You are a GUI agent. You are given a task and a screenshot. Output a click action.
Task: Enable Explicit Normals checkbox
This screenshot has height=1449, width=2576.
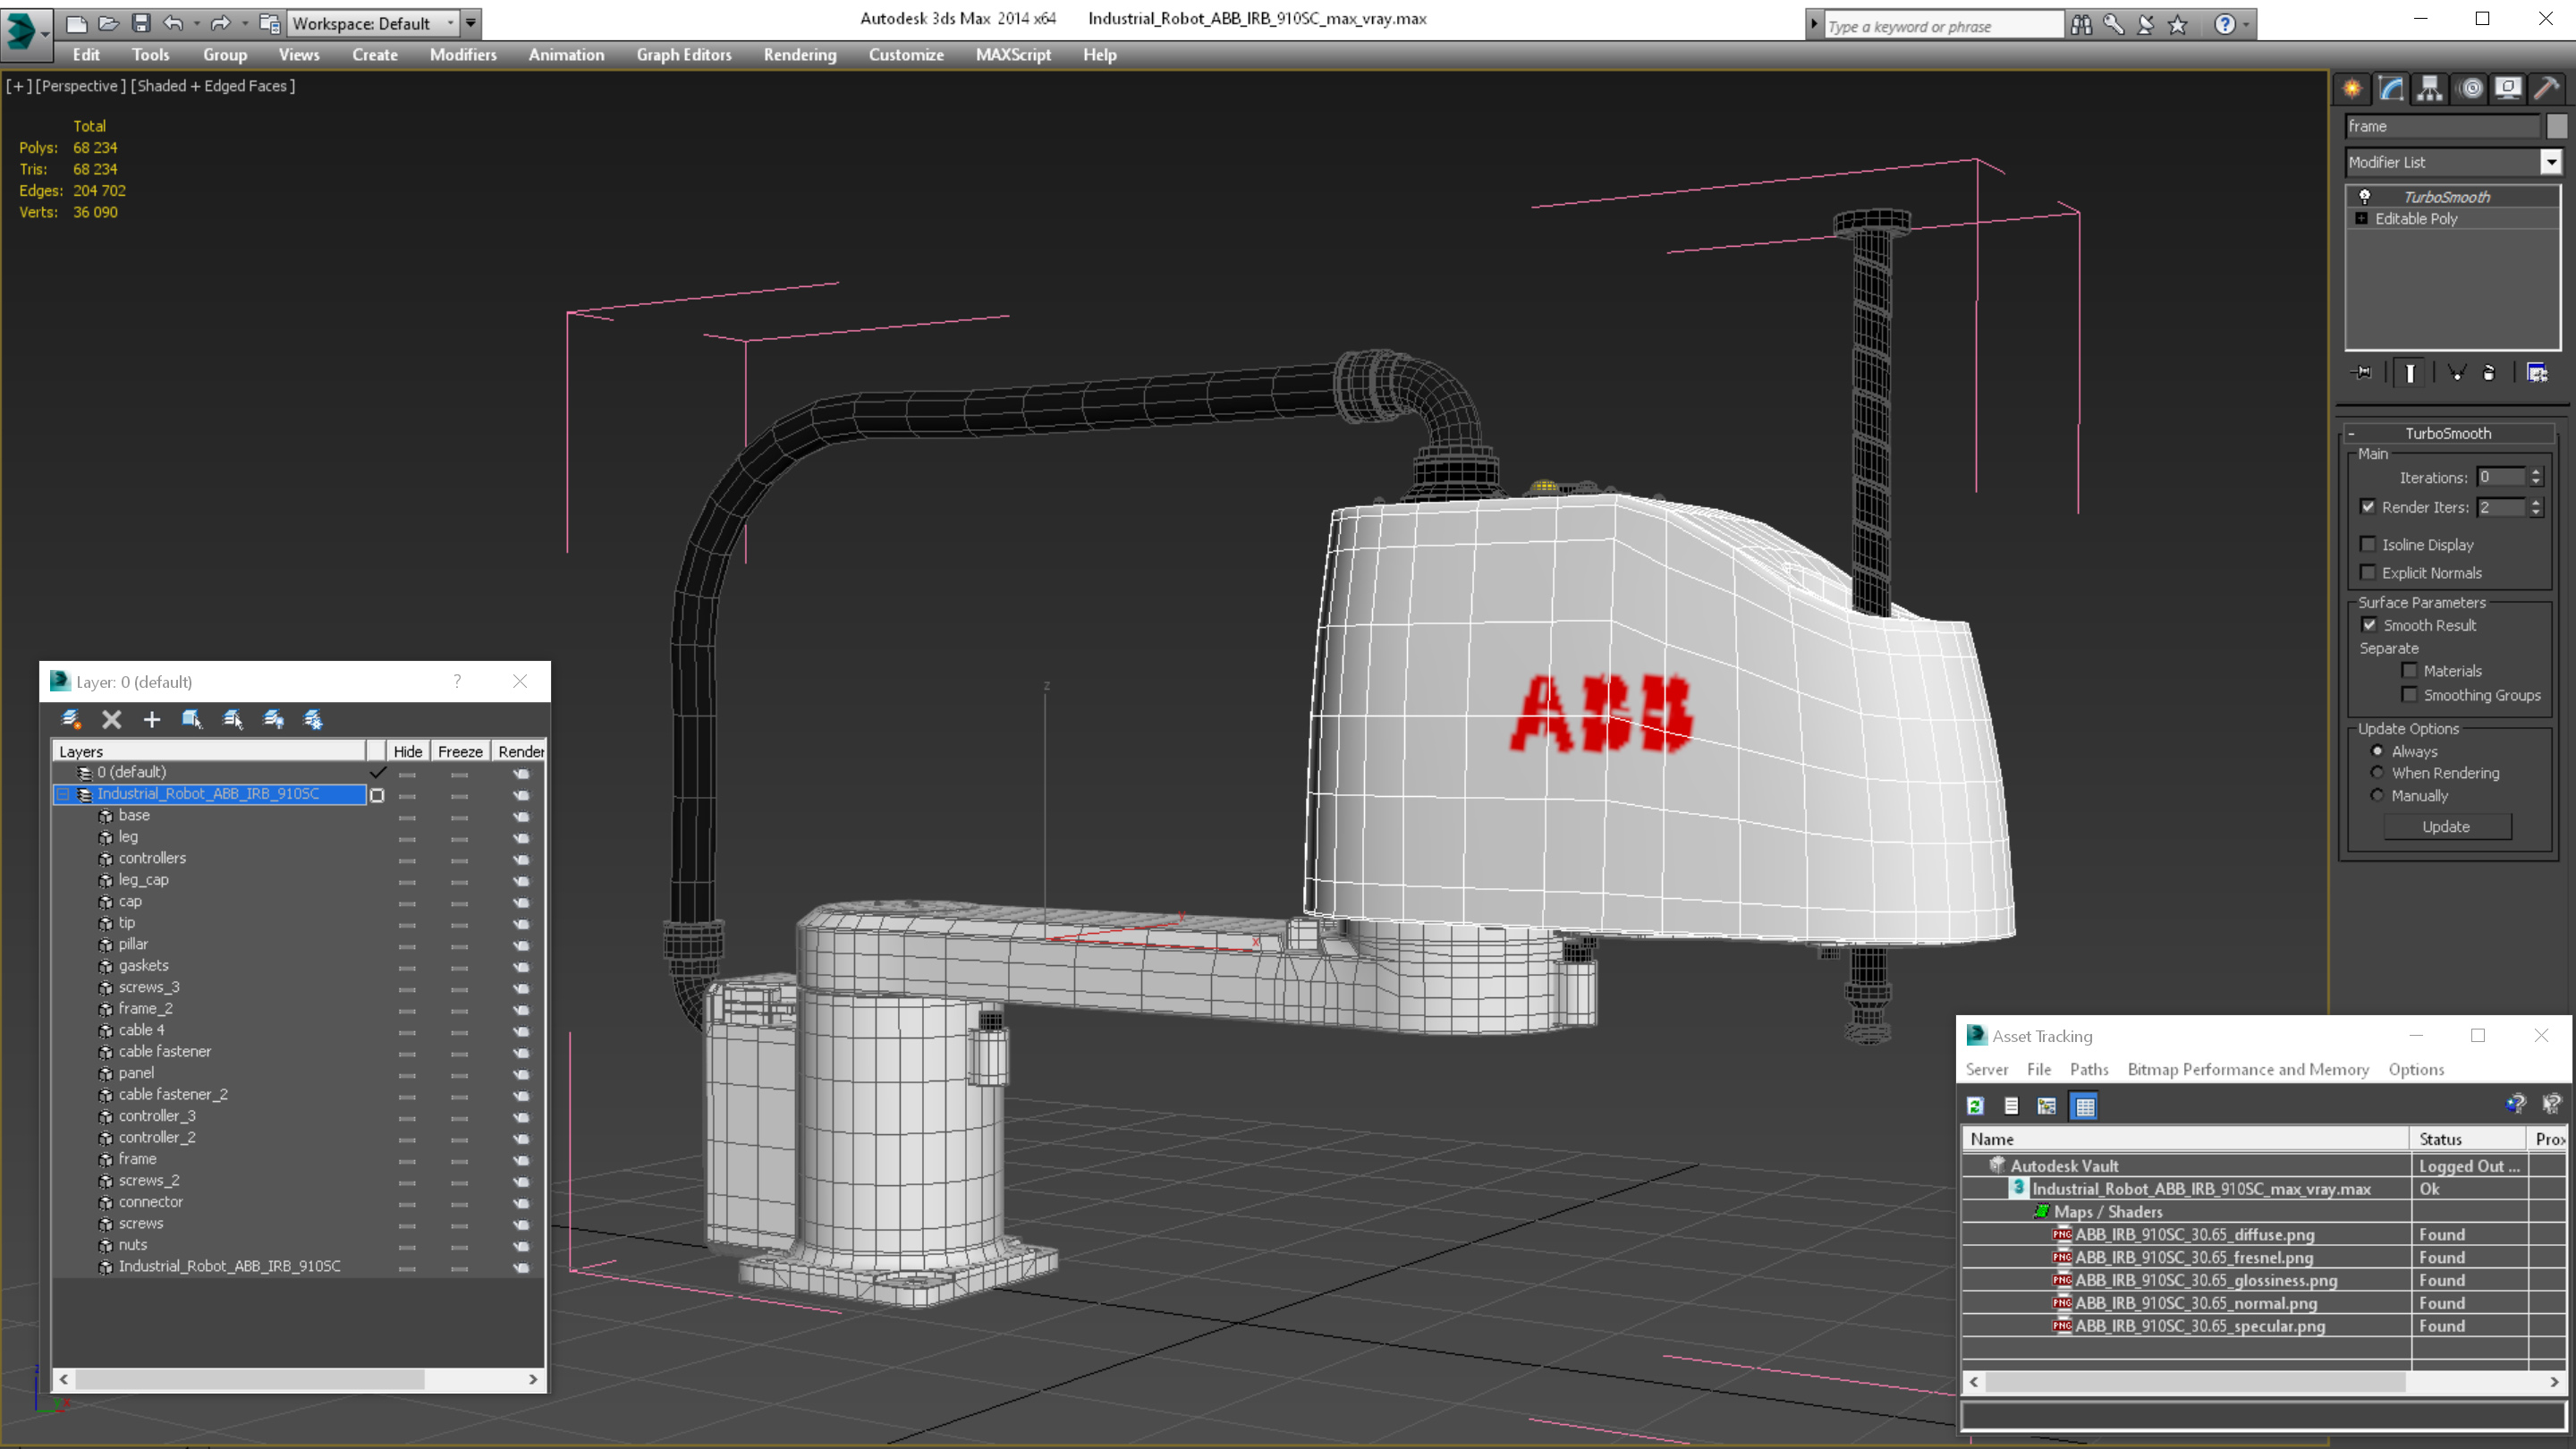(x=2367, y=572)
